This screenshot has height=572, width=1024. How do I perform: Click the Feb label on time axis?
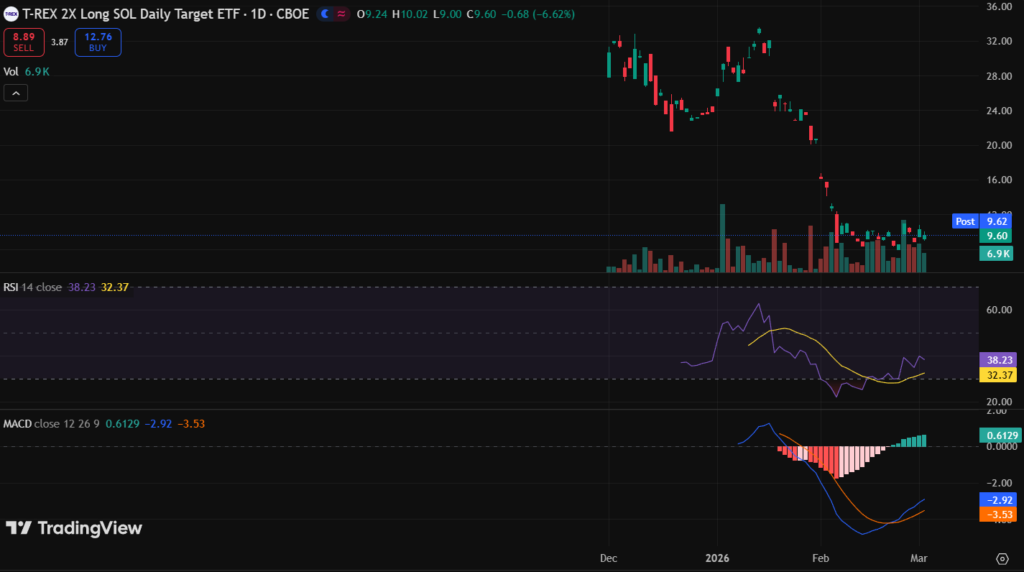point(821,558)
